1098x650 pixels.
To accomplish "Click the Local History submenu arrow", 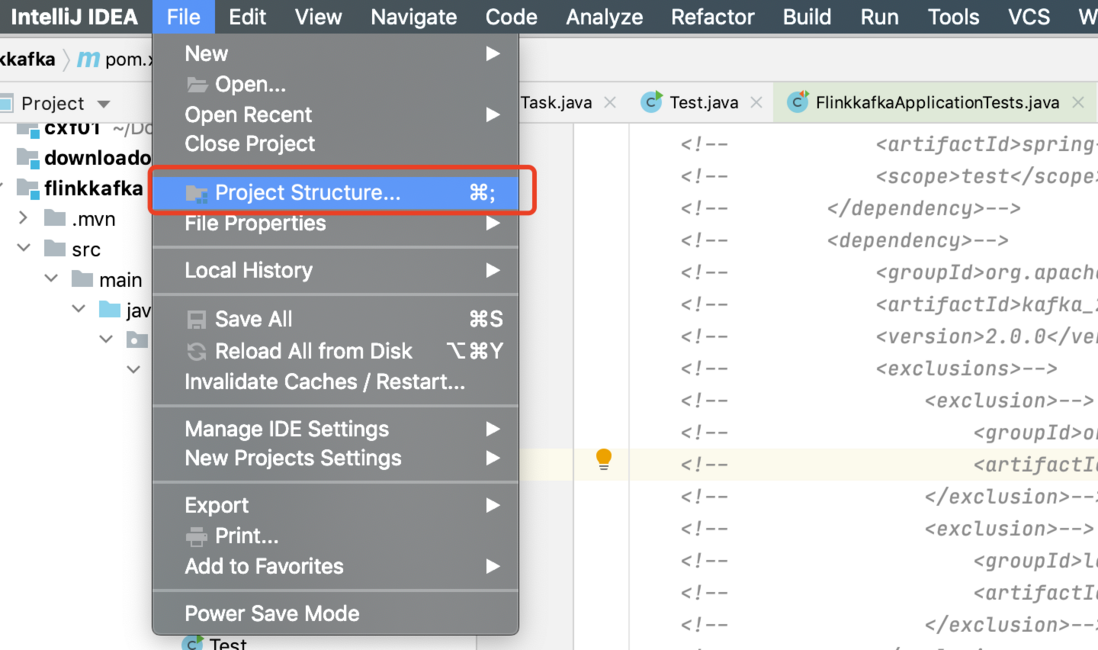I will point(493,270).
